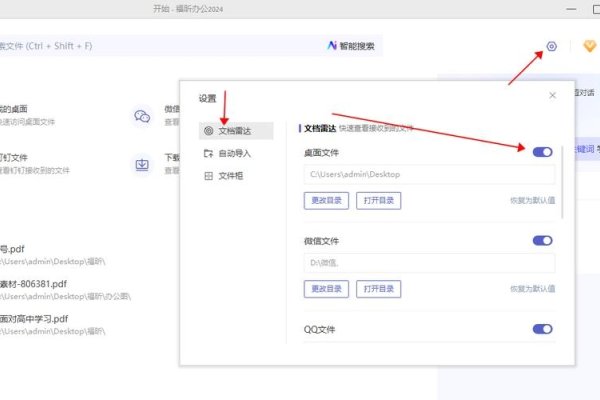Click 打开目录 under 微信文件
Viewport: 600px width, 400px height.
[x=378, y=289]
